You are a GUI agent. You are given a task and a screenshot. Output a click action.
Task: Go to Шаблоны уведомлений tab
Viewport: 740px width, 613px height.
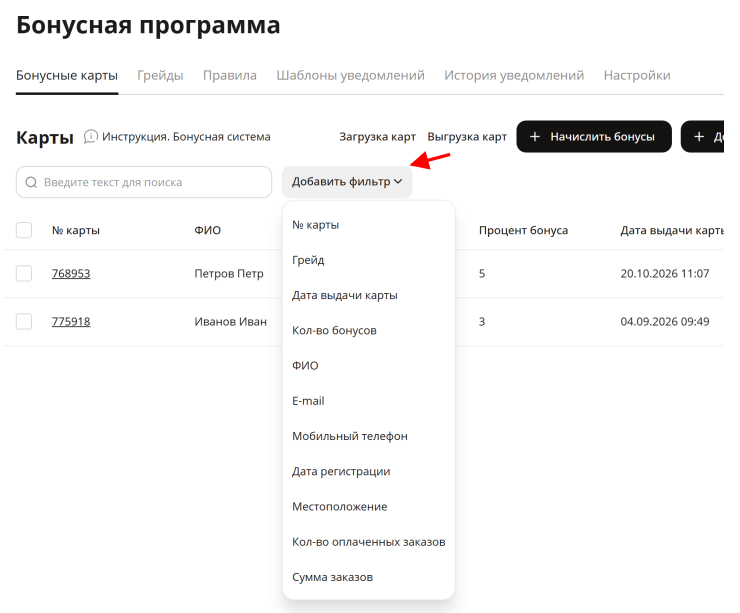tap(351, 76)
